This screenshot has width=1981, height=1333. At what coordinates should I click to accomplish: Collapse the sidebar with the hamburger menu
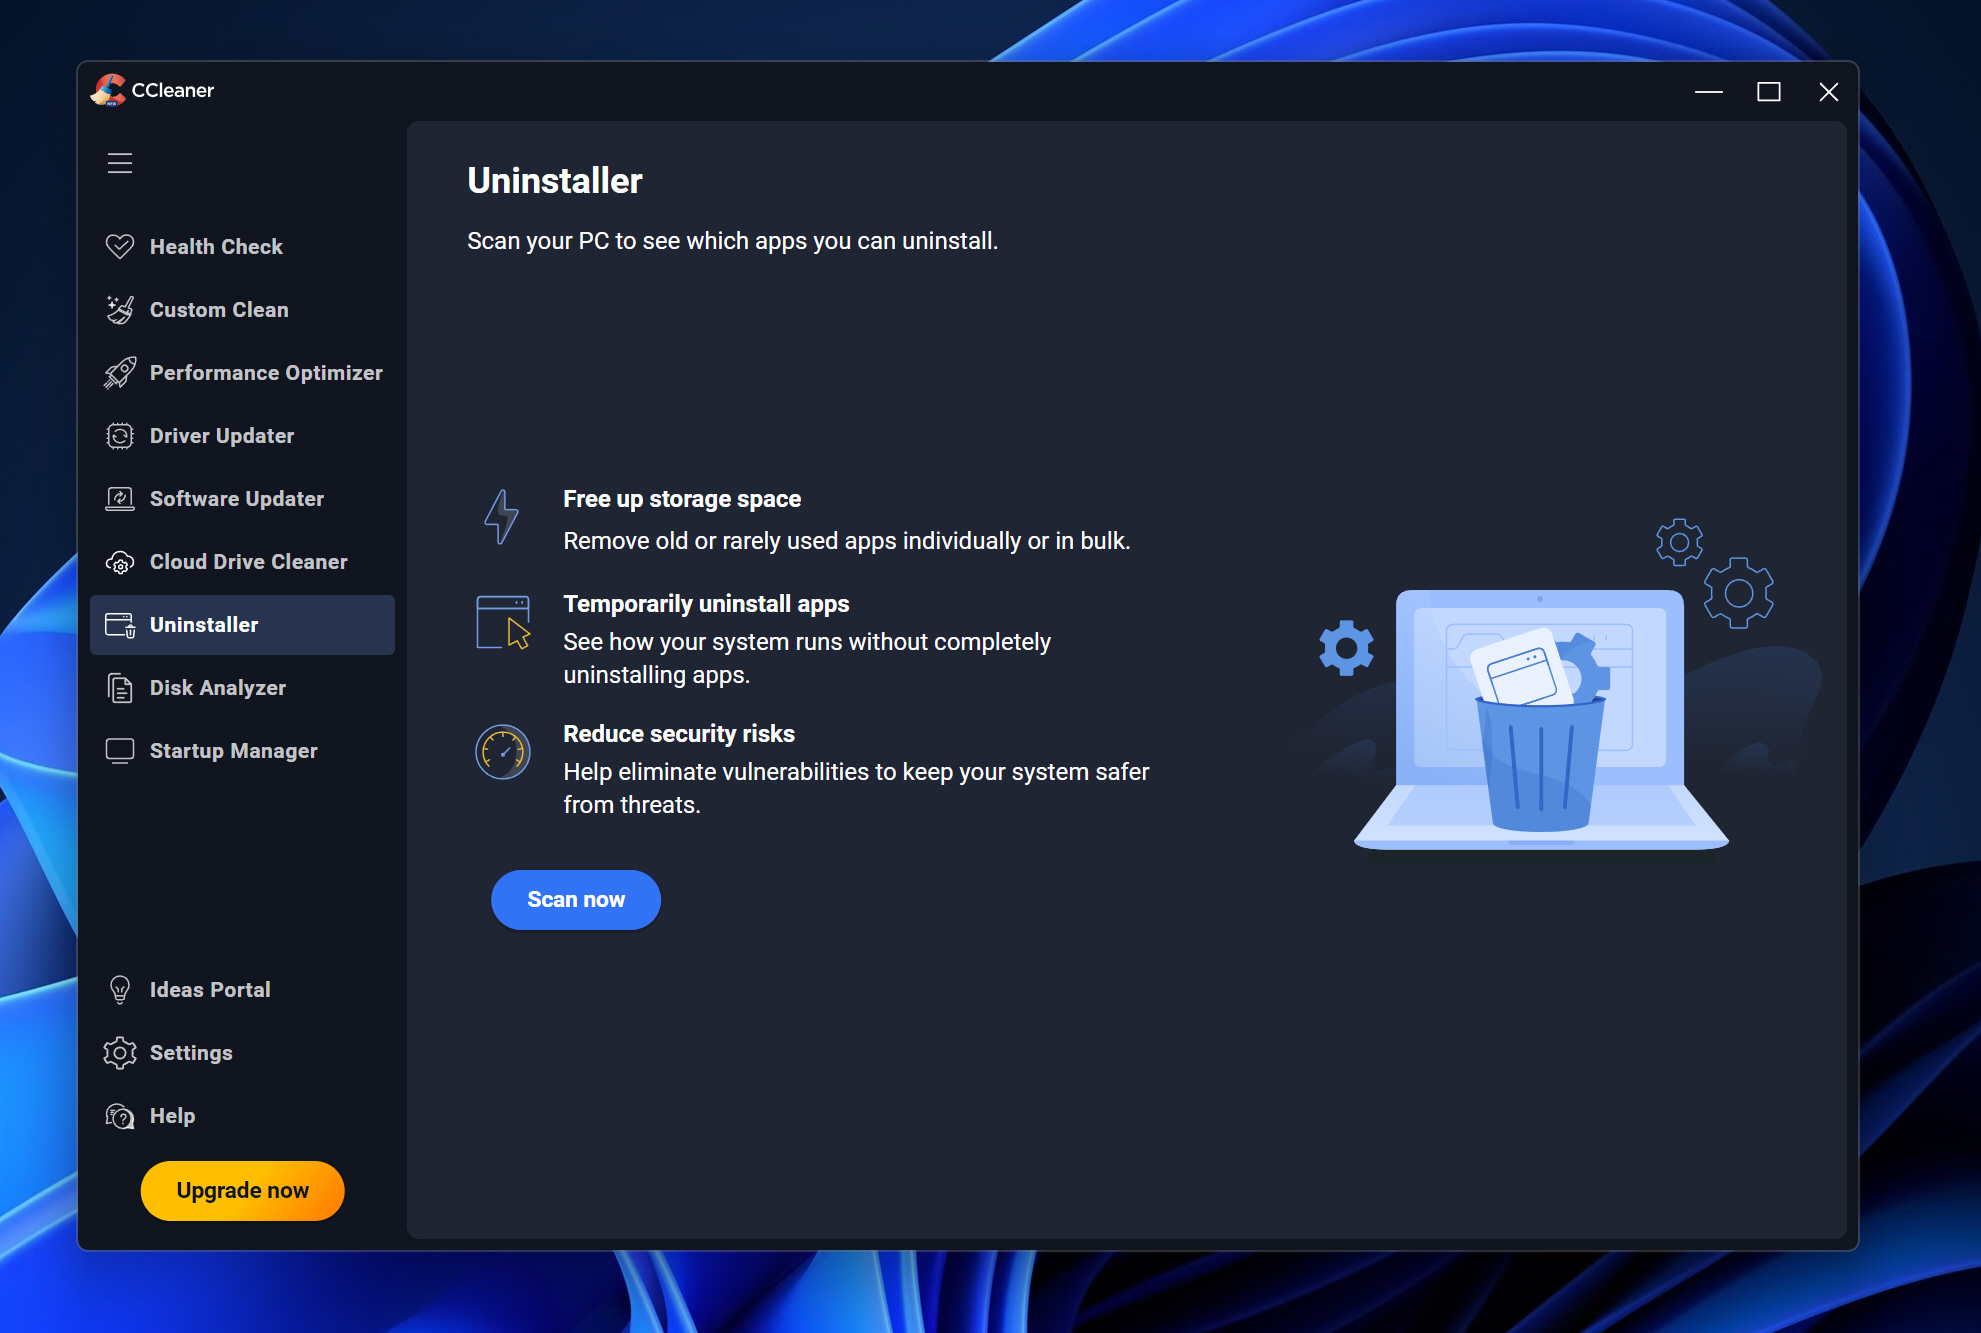pyautogui.click(x=120, y=162)
